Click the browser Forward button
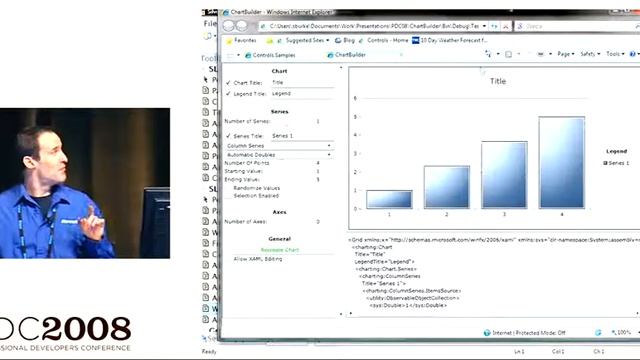The height and width of the screenshot is (360, 640). (x=242, y=26)
